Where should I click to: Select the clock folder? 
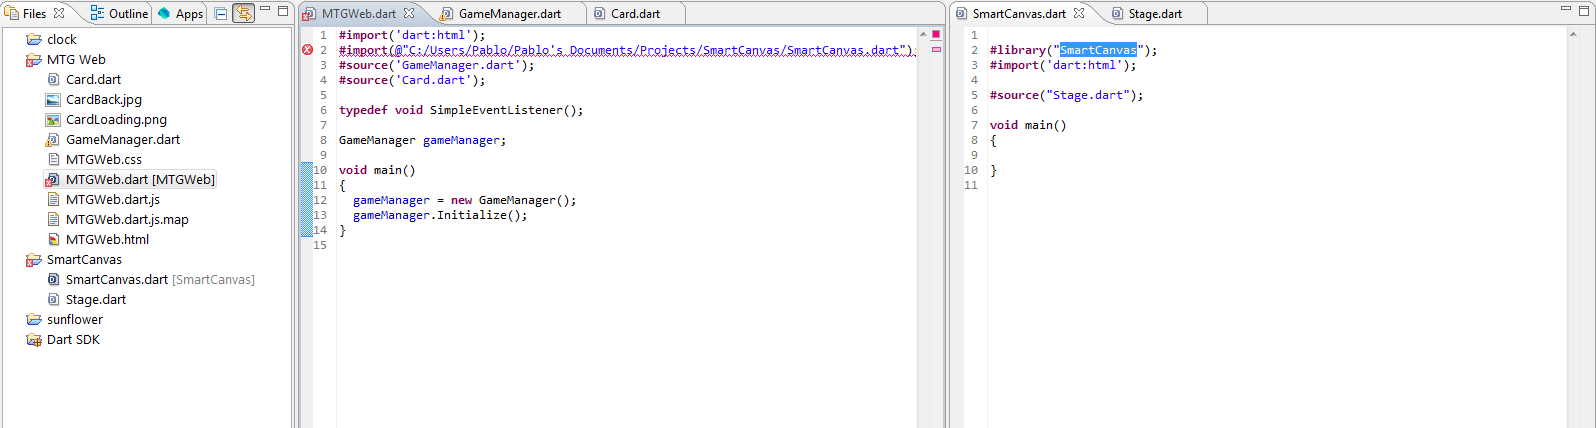pyautogui.click(x=61, y=39)
